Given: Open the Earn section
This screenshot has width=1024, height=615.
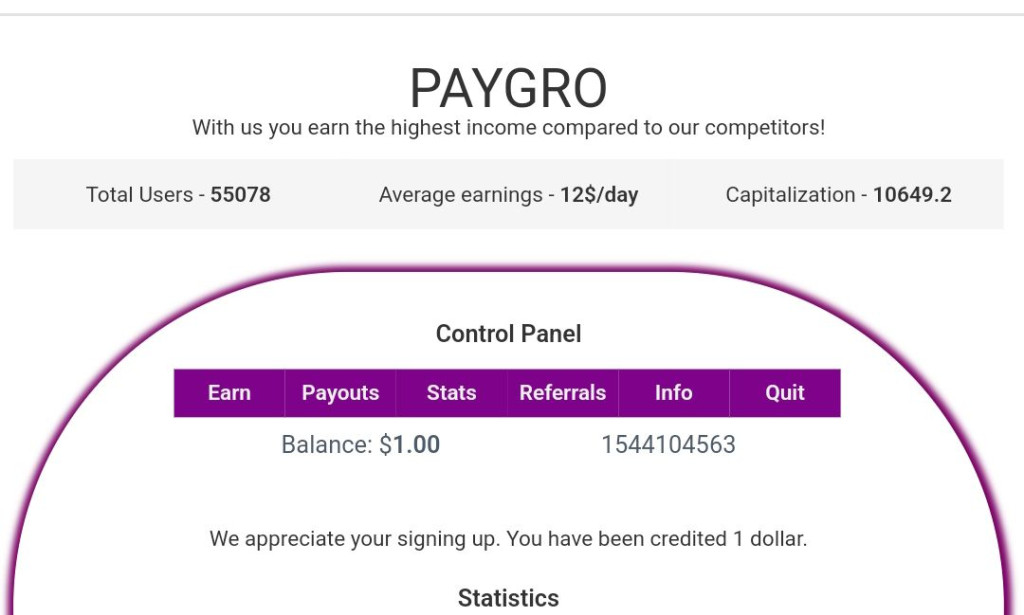Looking at the screenshot, I should point(228,393).
